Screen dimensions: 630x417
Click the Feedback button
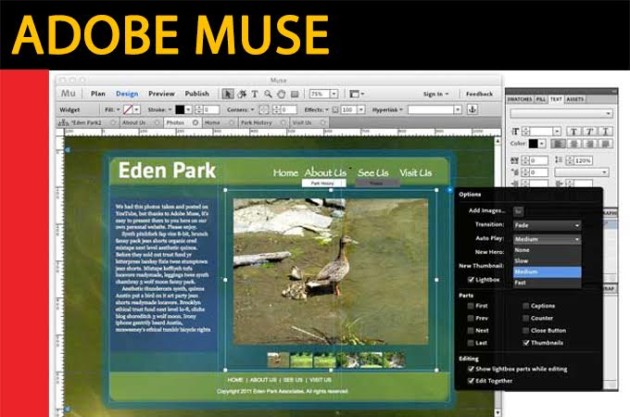point(479,94)
